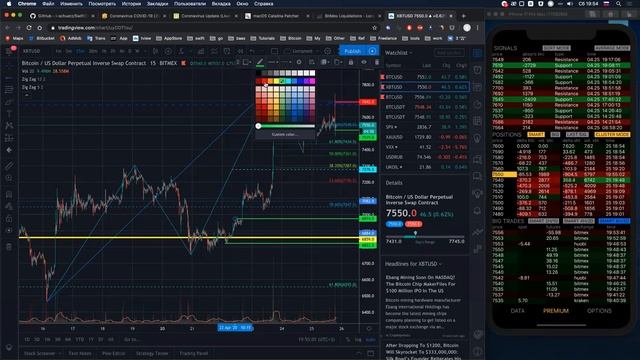Toggle AVERAGE MODE in phone Signals section

[x=612, y=48]
